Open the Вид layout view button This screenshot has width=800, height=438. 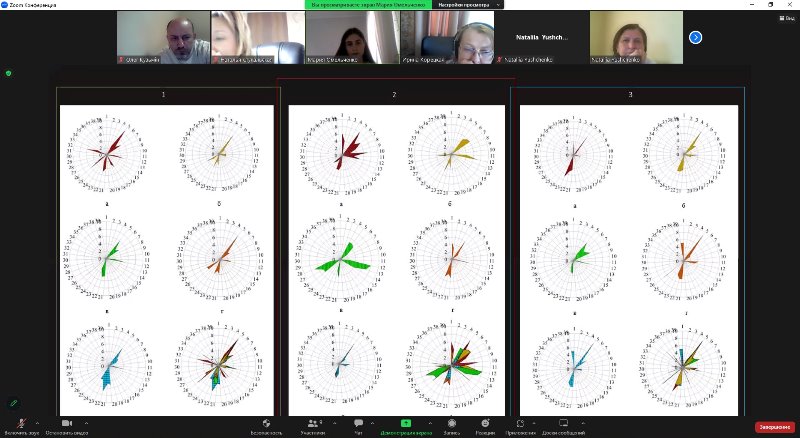(787, 18)
